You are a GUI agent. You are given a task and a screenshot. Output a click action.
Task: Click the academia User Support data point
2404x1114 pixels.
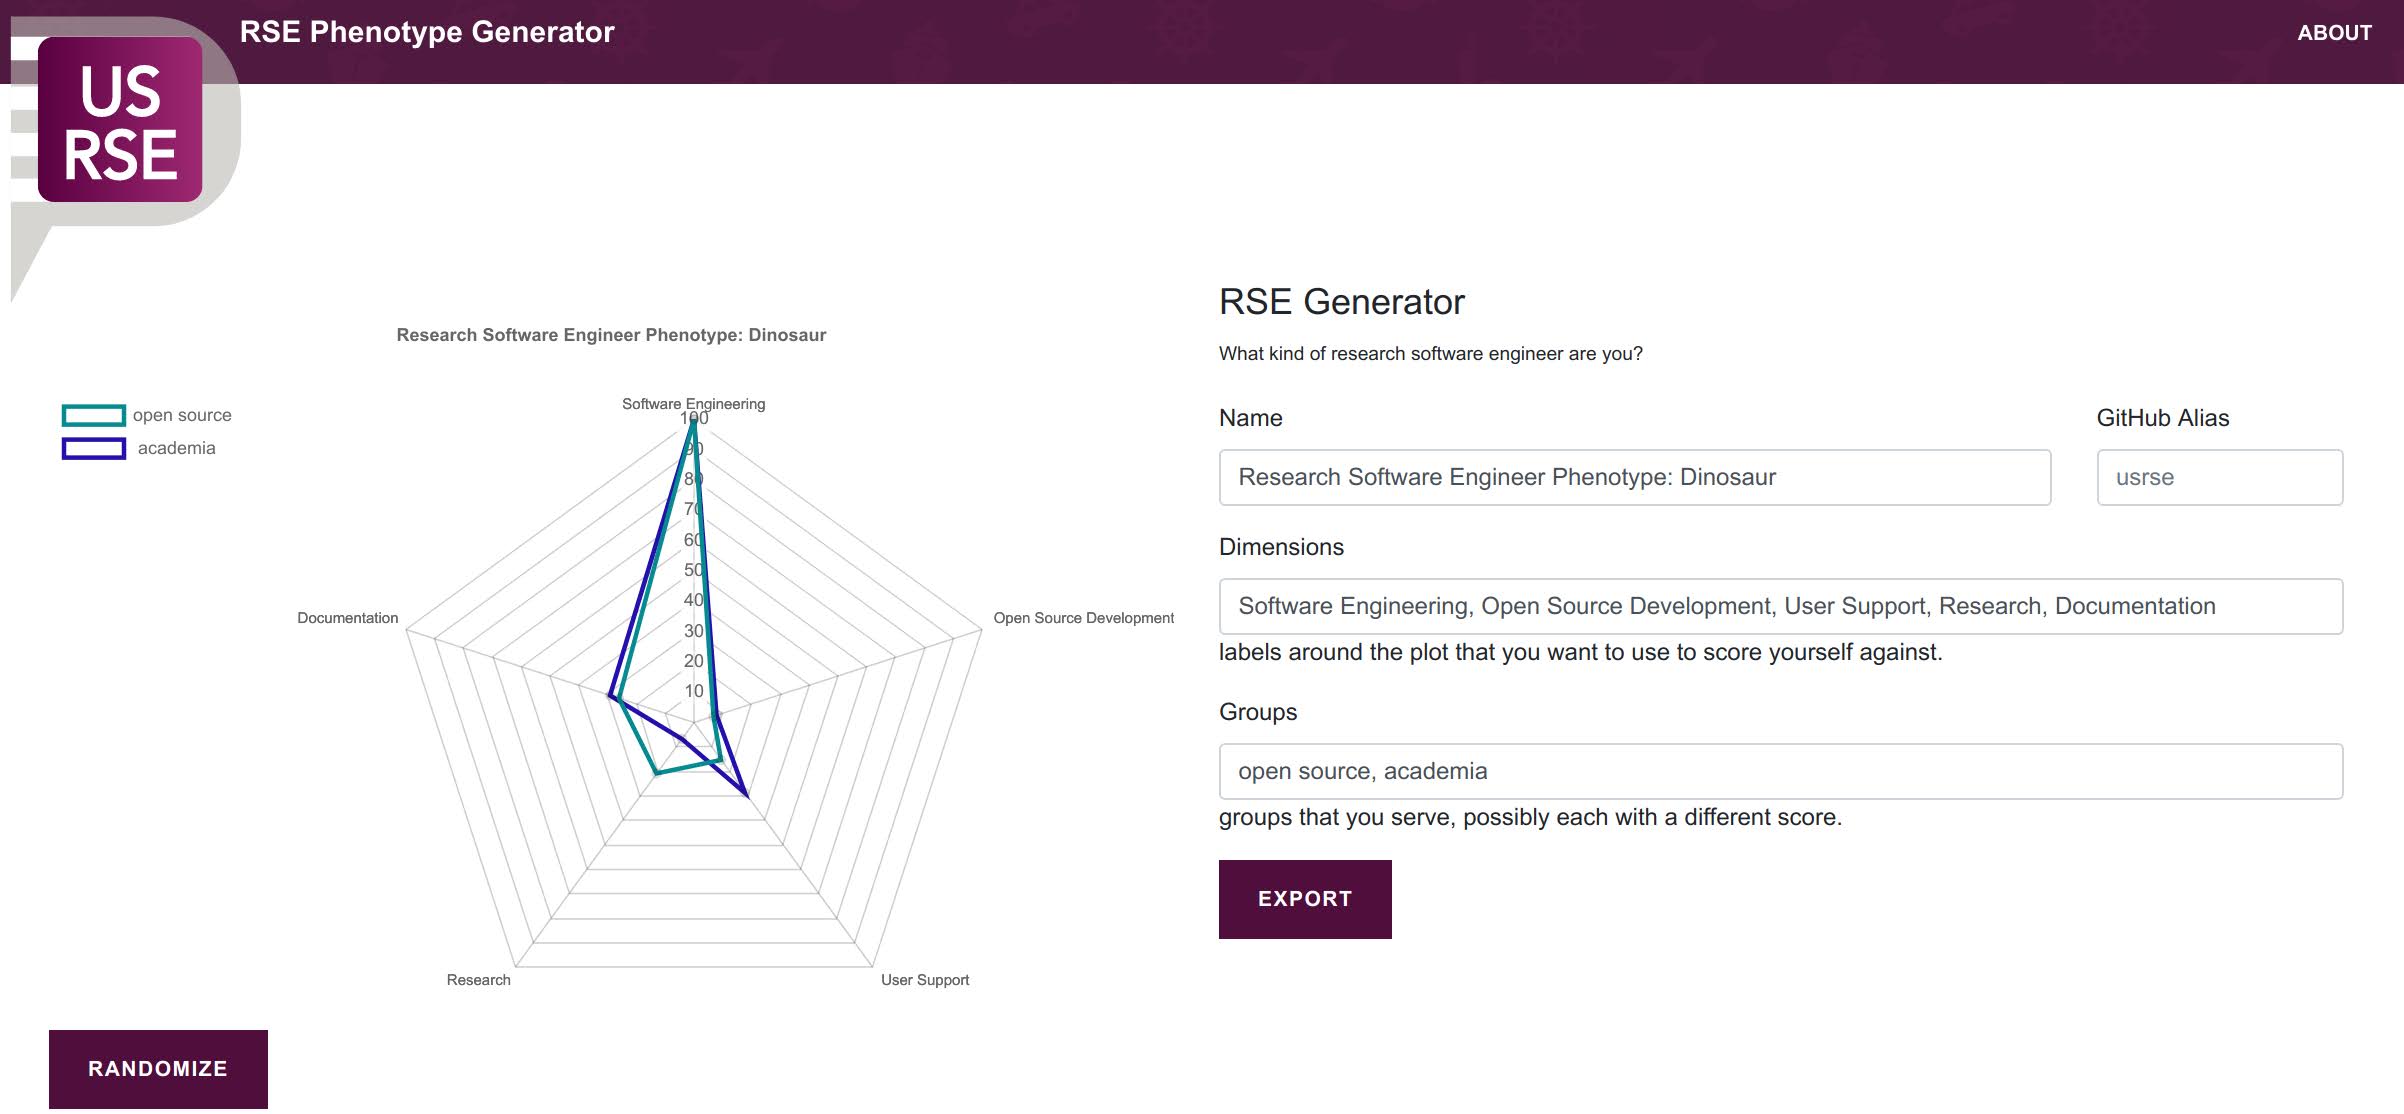click(746, 795)
